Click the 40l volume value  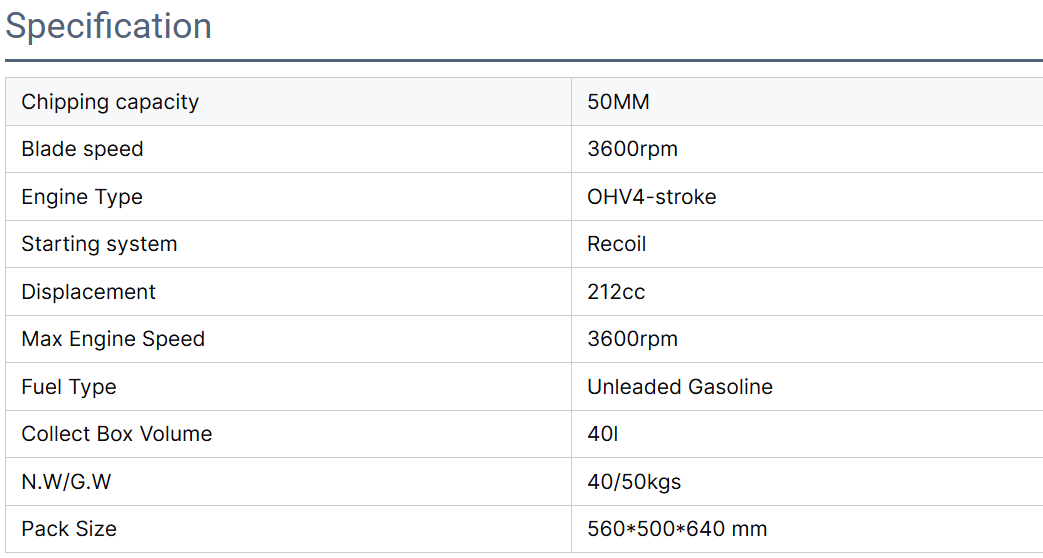tap(603, 434)
